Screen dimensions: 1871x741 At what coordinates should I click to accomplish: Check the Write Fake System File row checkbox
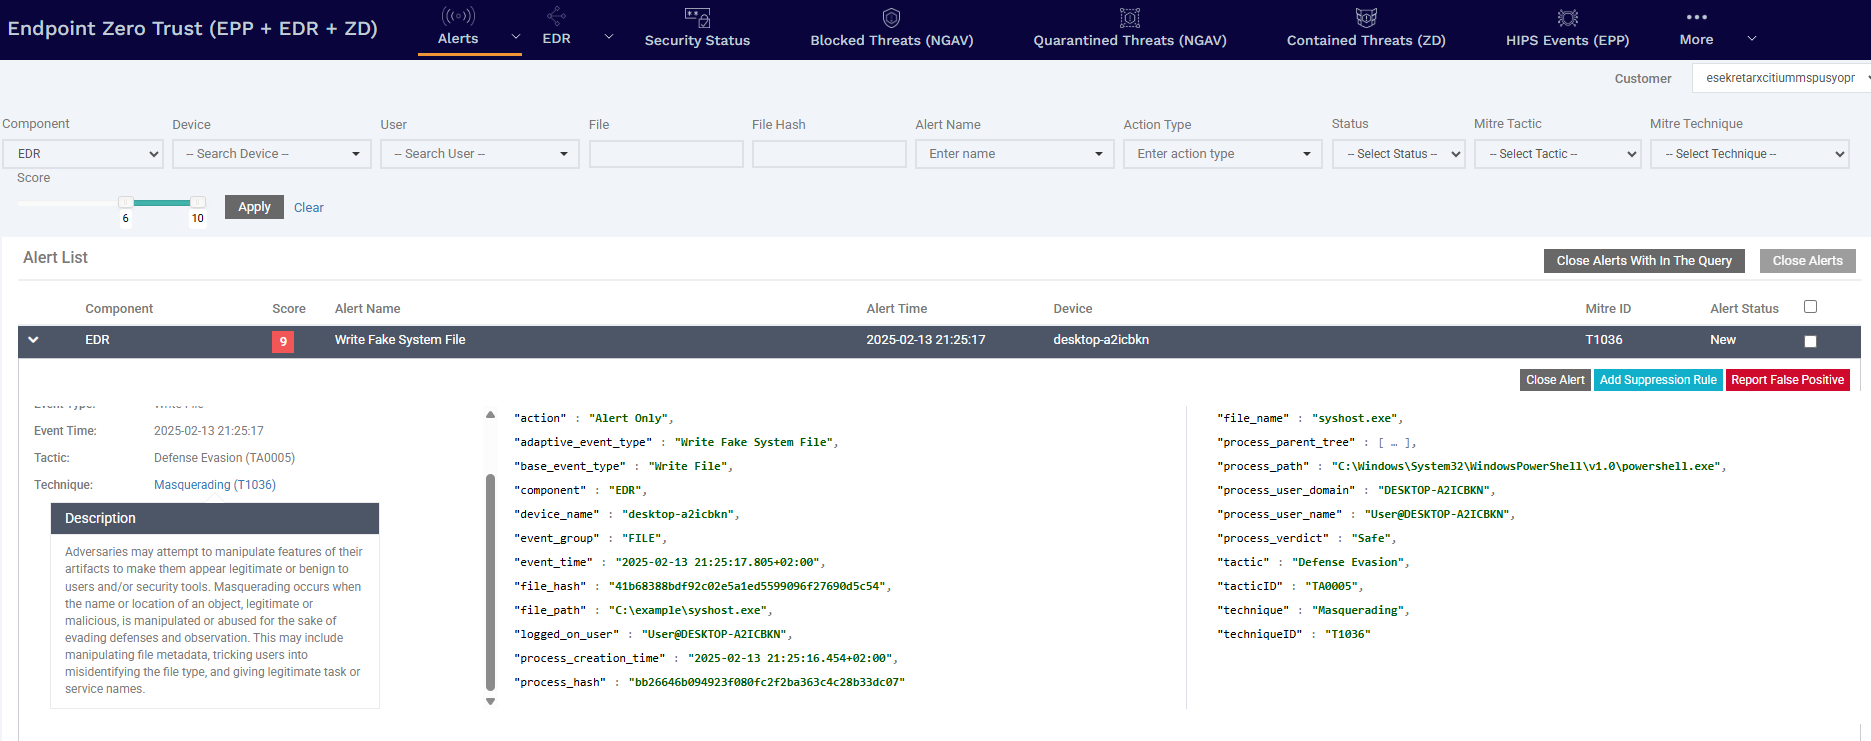[1810, 342]
